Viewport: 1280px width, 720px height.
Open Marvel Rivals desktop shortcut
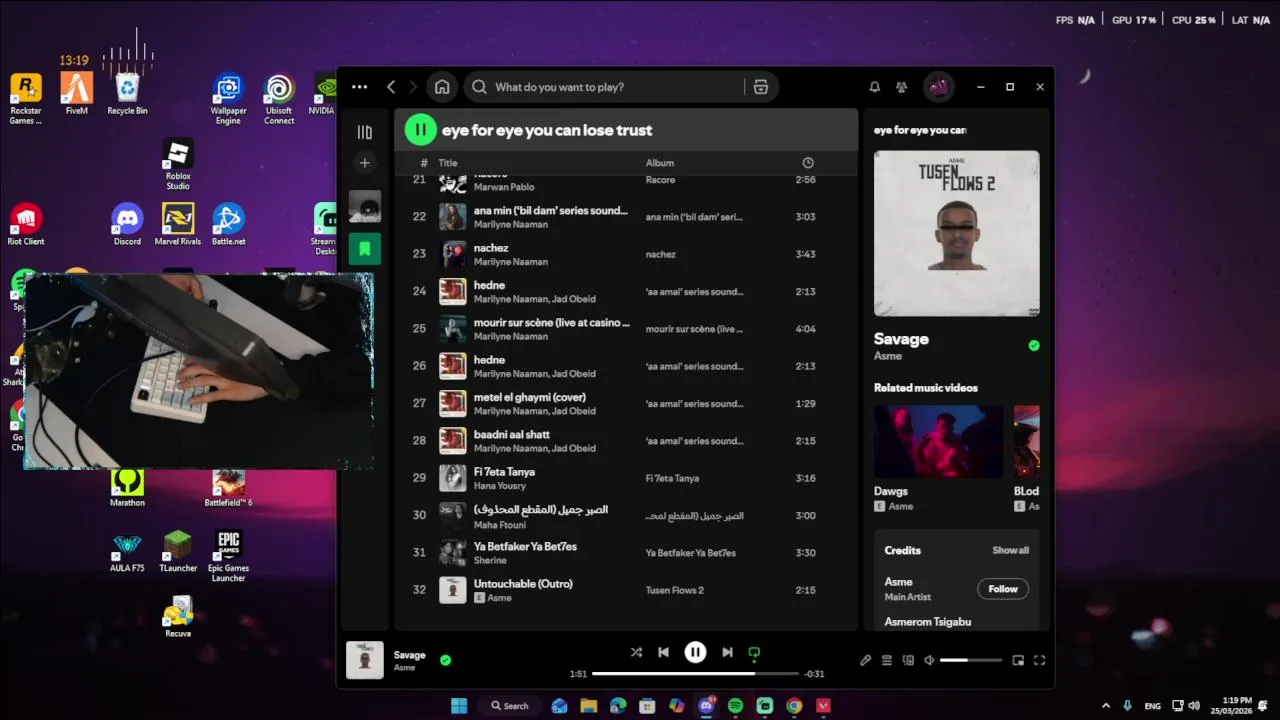click(x=178, y=224)
